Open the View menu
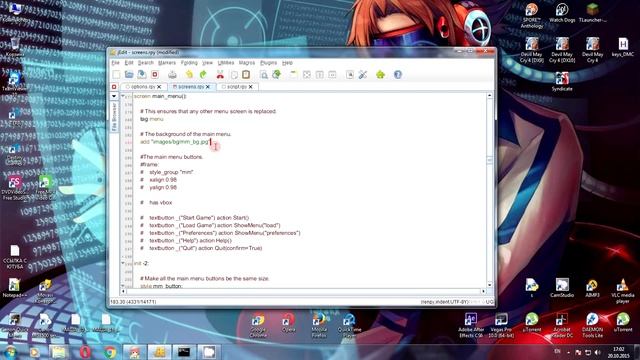Viewport: 640px width, 360px height. coord(208,63)
